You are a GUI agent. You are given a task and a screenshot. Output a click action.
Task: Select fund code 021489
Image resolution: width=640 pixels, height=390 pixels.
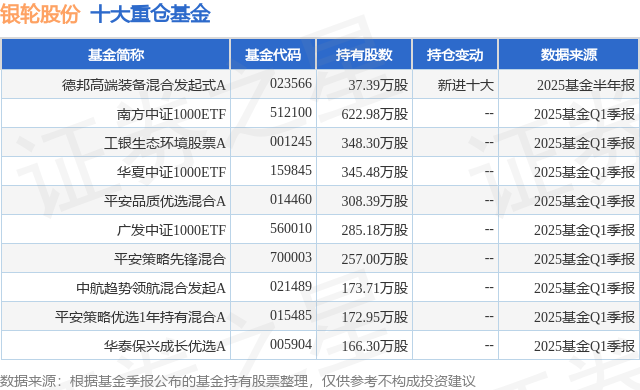coord(291,286)
